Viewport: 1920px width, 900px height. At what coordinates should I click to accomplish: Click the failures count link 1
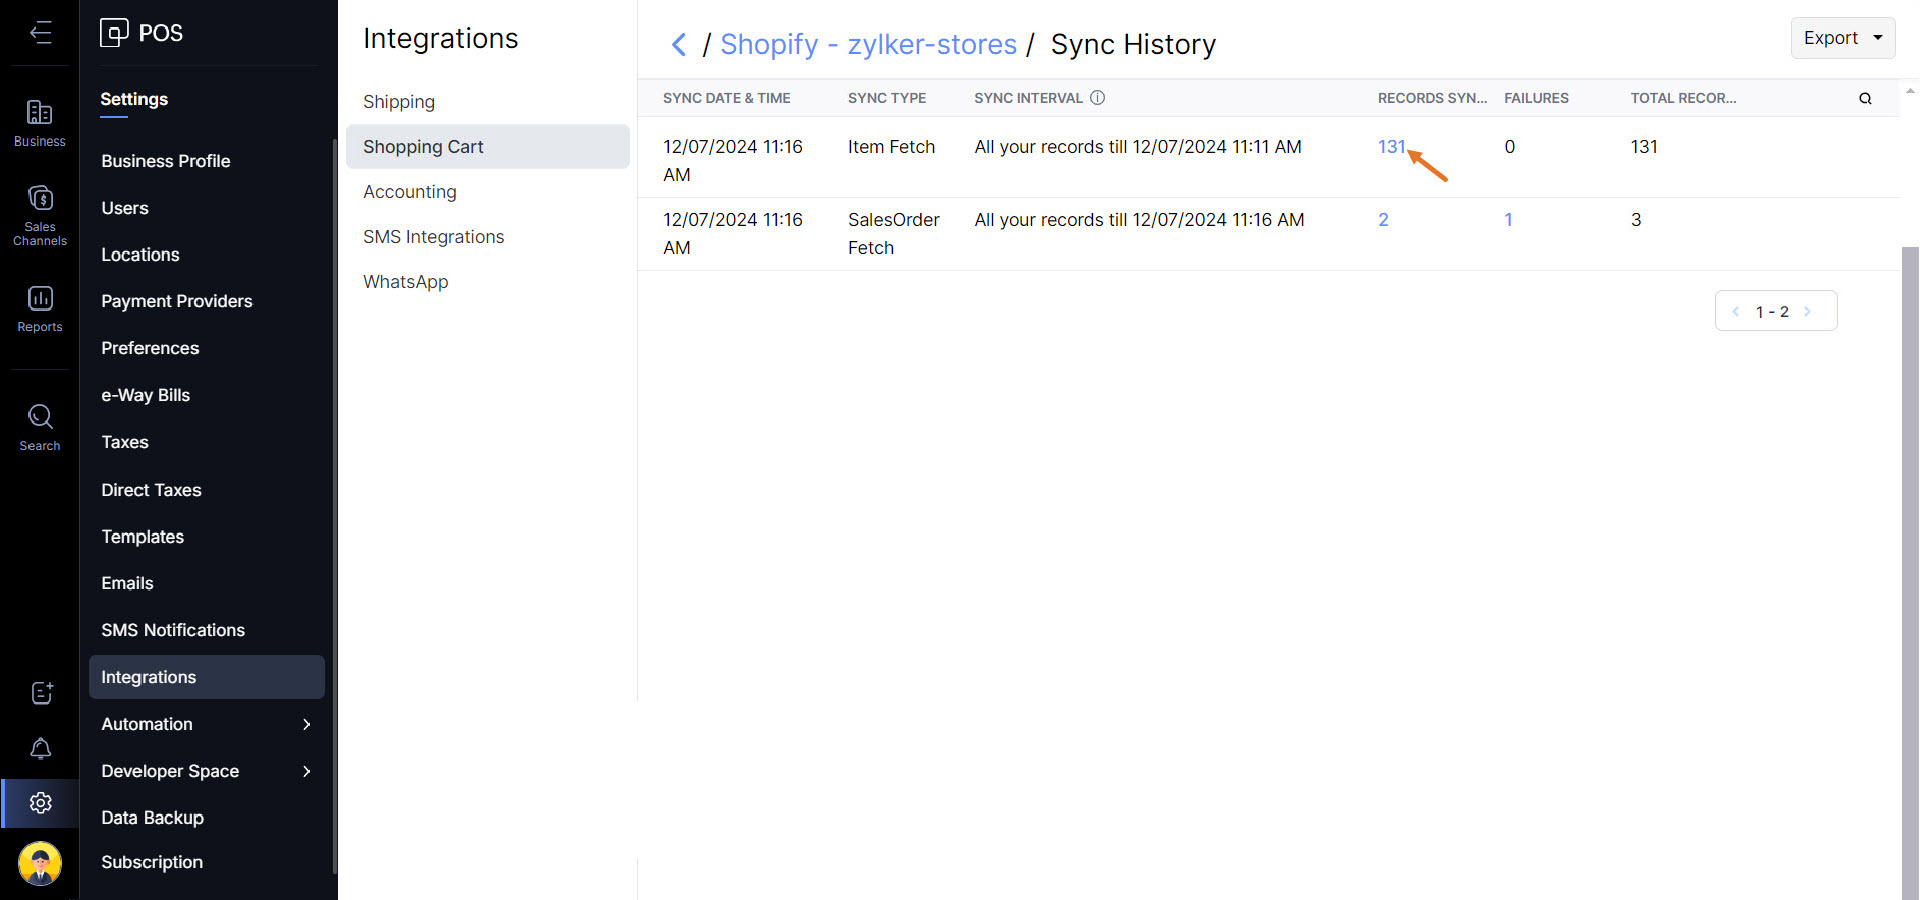tap(1508, 220)
